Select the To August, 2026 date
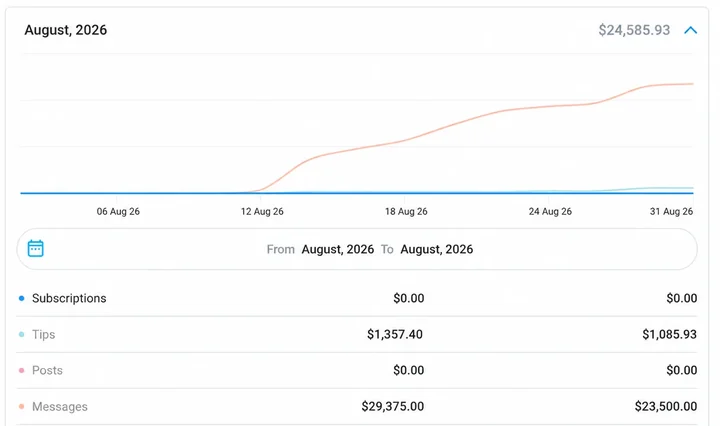The width and height of the screenshot is (720, 426). point(436,249)
